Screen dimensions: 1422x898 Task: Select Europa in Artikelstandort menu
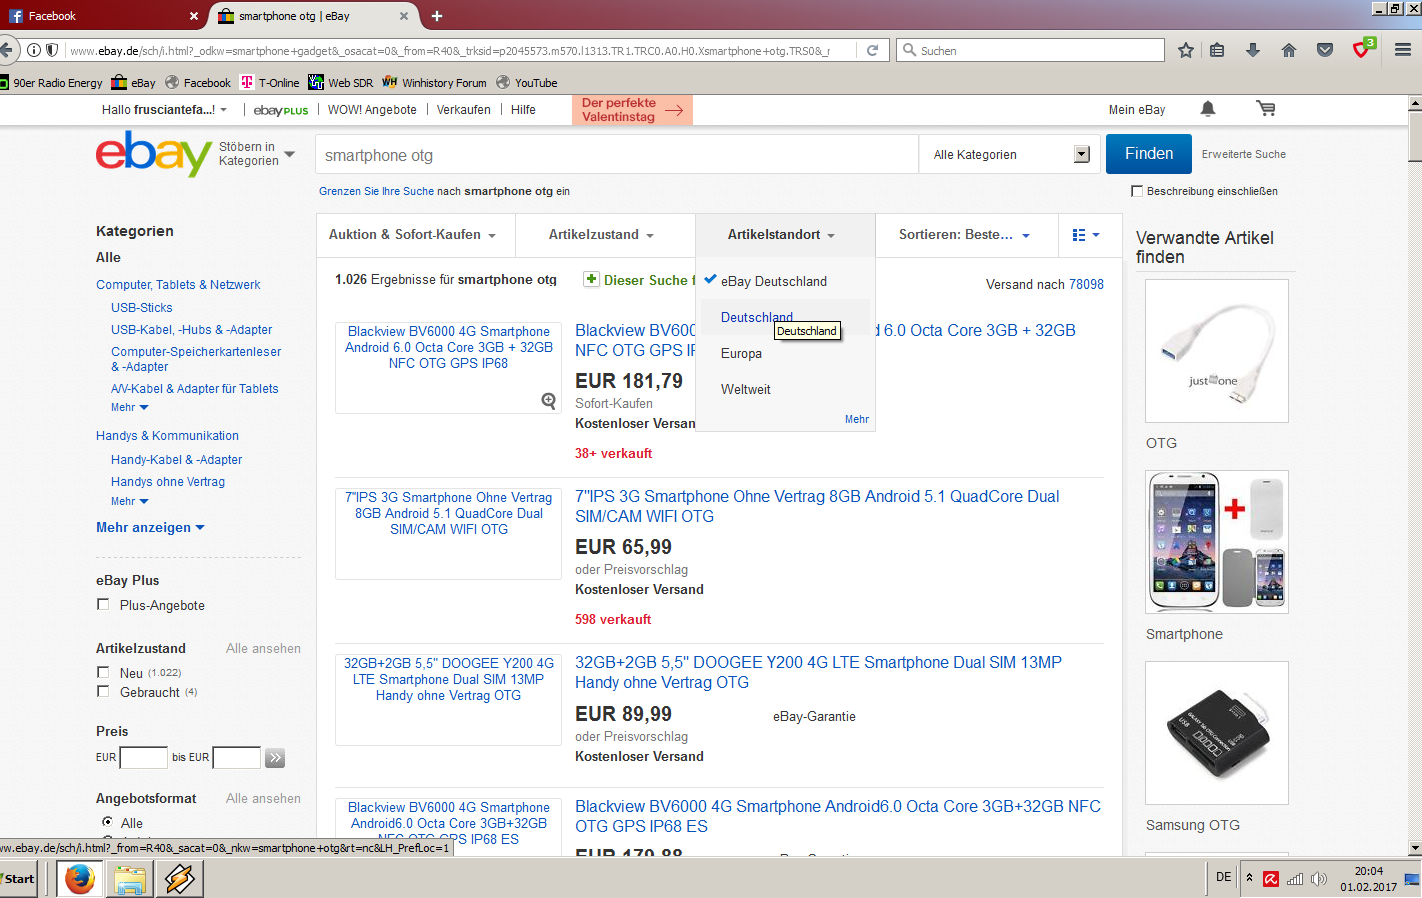741,354
